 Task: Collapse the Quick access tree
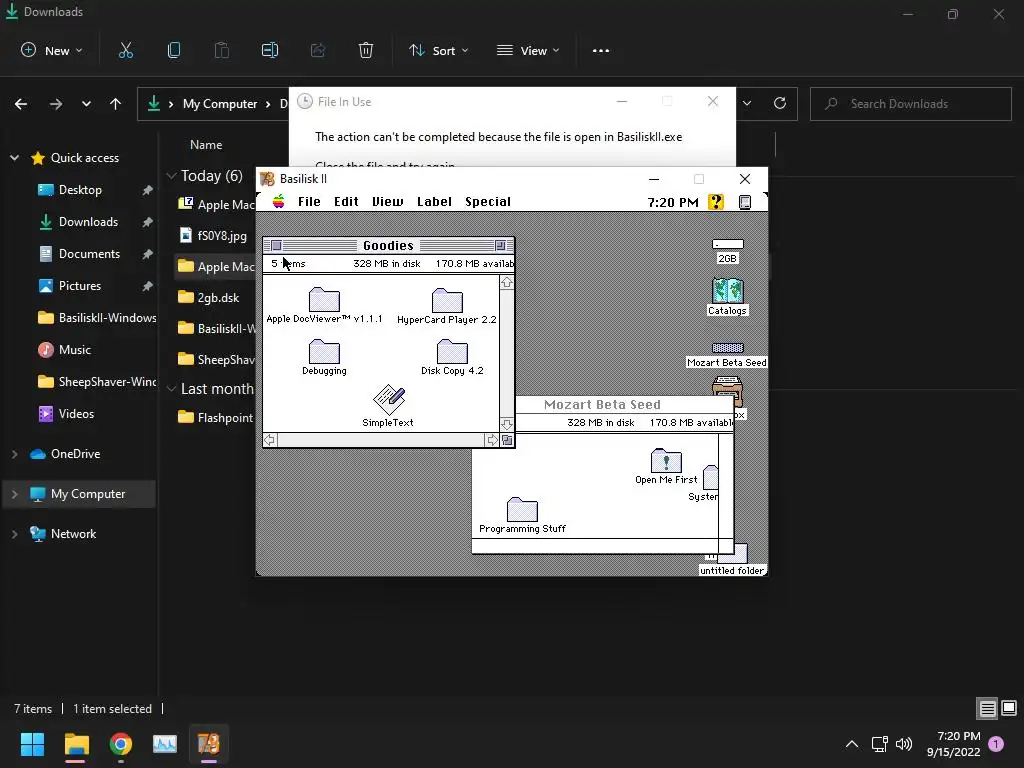click(14, 158)
